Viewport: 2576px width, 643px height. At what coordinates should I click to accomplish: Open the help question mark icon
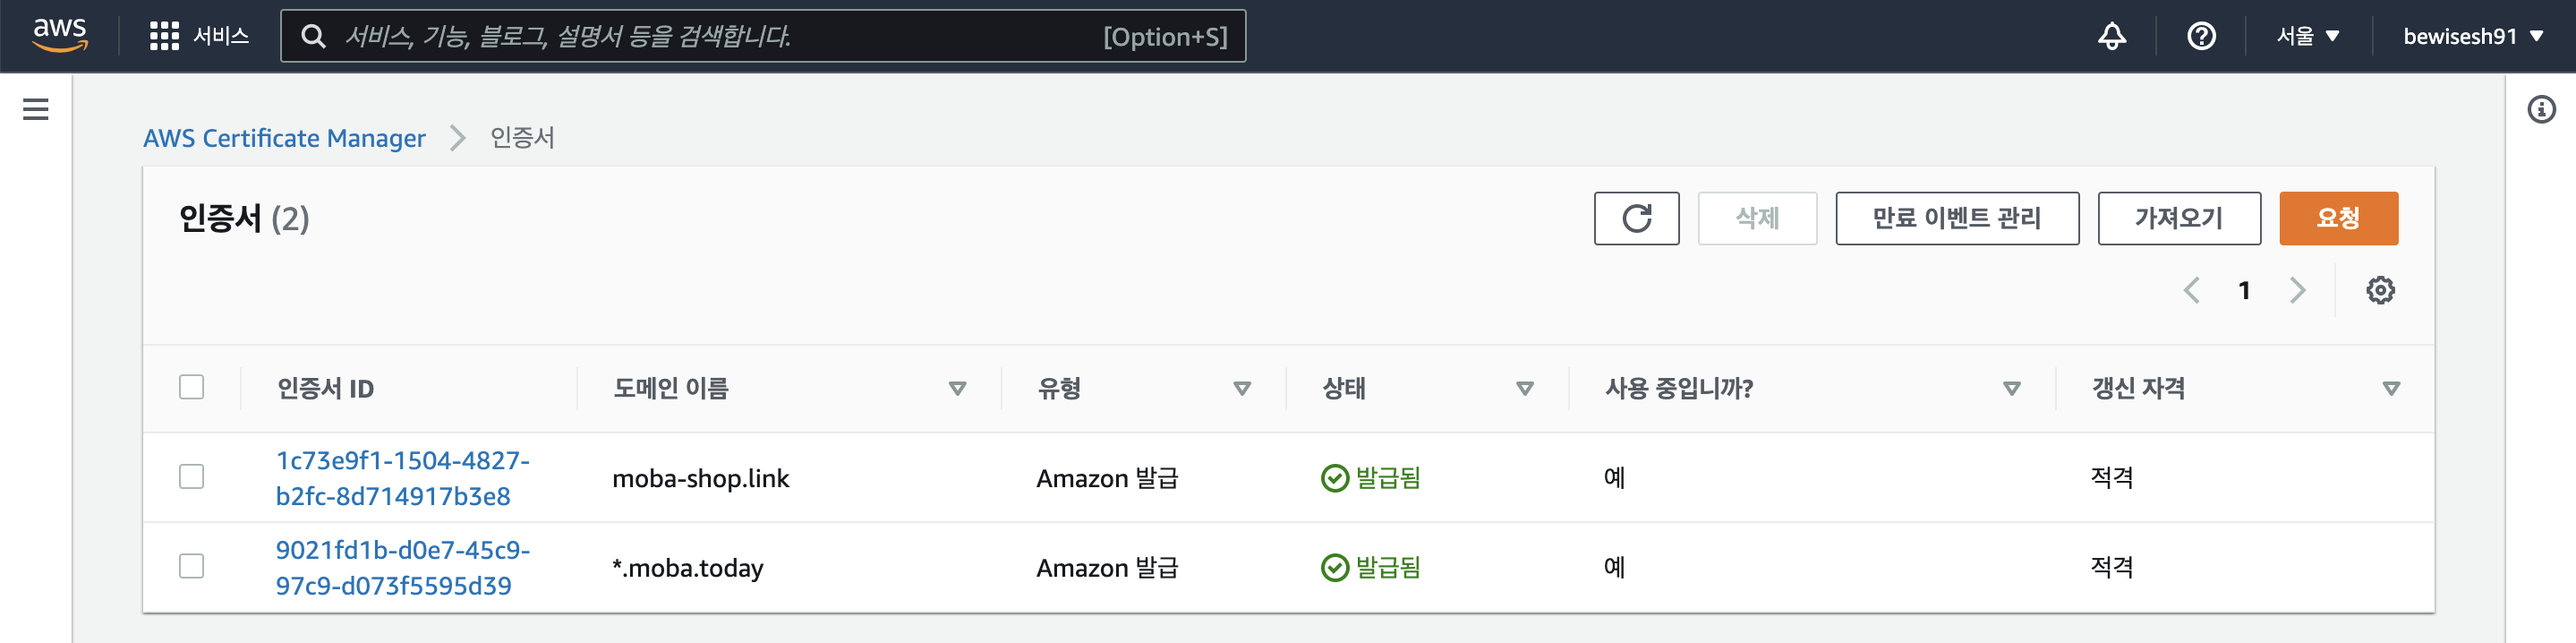point(2201,36)
